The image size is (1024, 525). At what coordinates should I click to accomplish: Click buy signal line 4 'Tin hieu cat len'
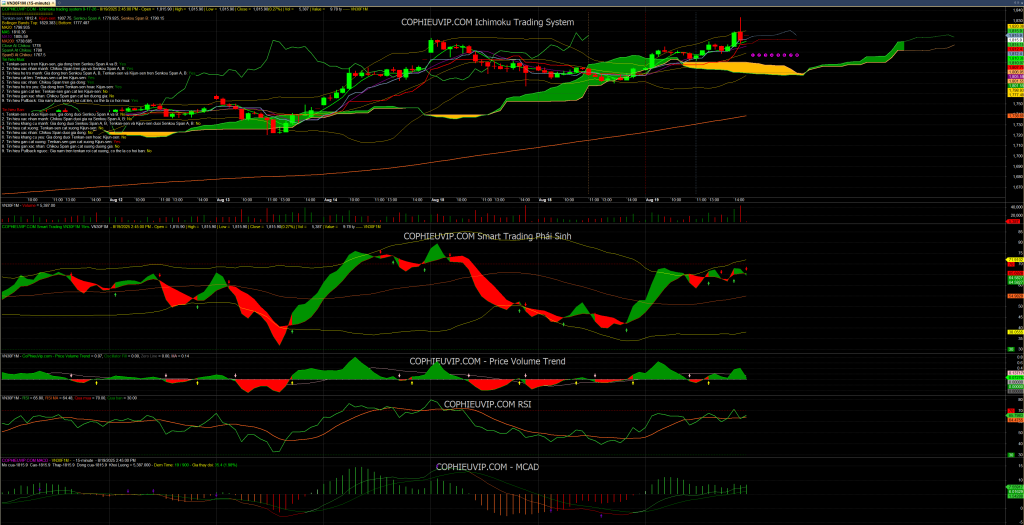click(x=48, y=78)
